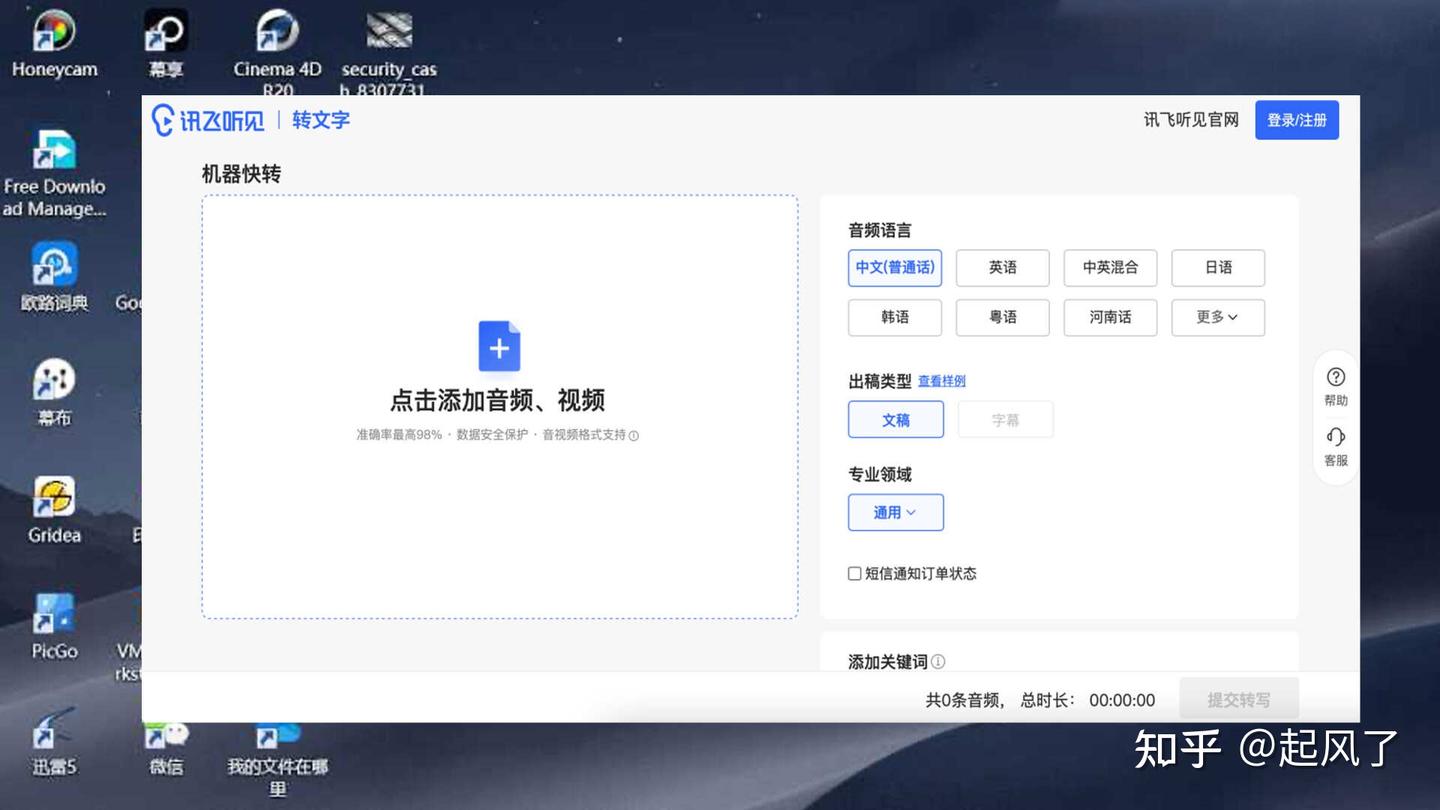Click the info icon next to 添加关键词
Image resolution: width=1440 pixels, height=810 pixels.
click(938, 661)
